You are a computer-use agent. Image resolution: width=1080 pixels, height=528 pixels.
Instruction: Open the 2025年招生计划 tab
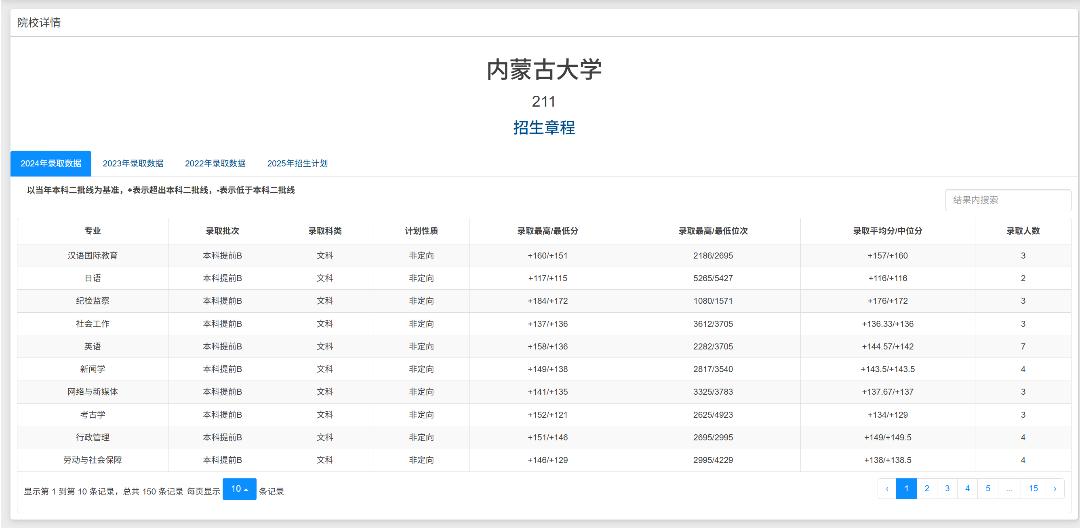(x=297, y=163)
